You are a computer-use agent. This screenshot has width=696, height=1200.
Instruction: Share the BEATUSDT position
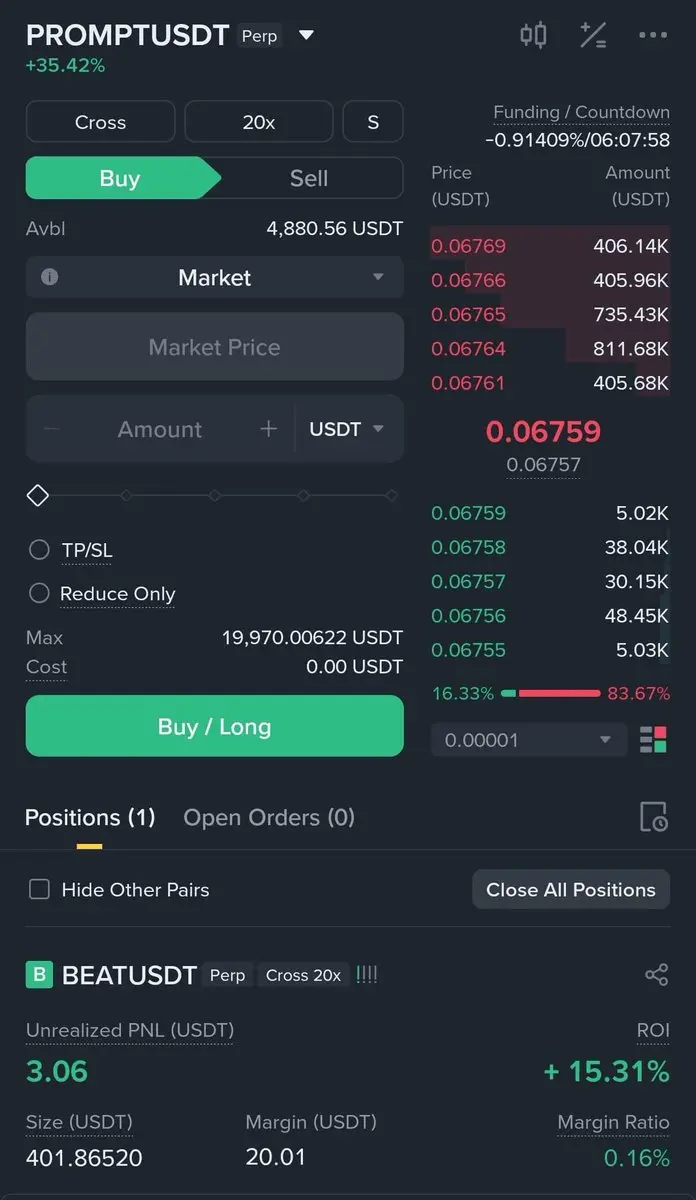[656, 975]
